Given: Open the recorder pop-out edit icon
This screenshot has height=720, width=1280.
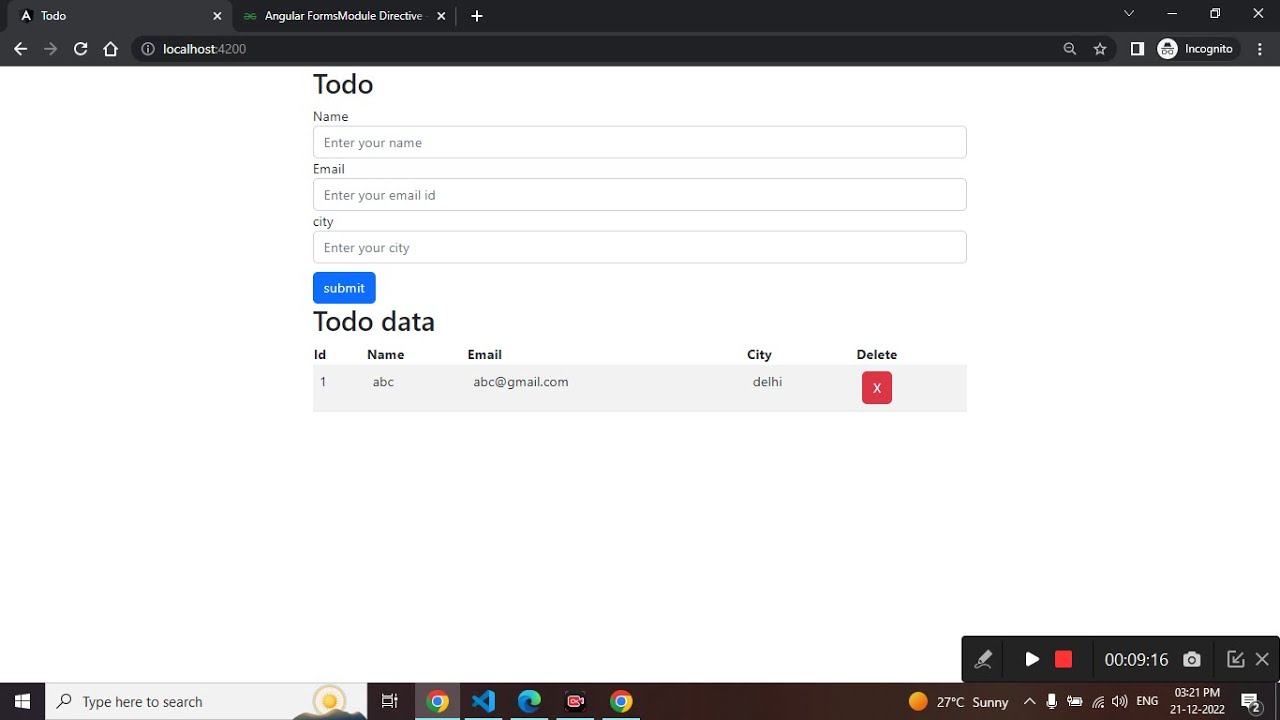Looking at the screenshot, I should point(1236,659).
